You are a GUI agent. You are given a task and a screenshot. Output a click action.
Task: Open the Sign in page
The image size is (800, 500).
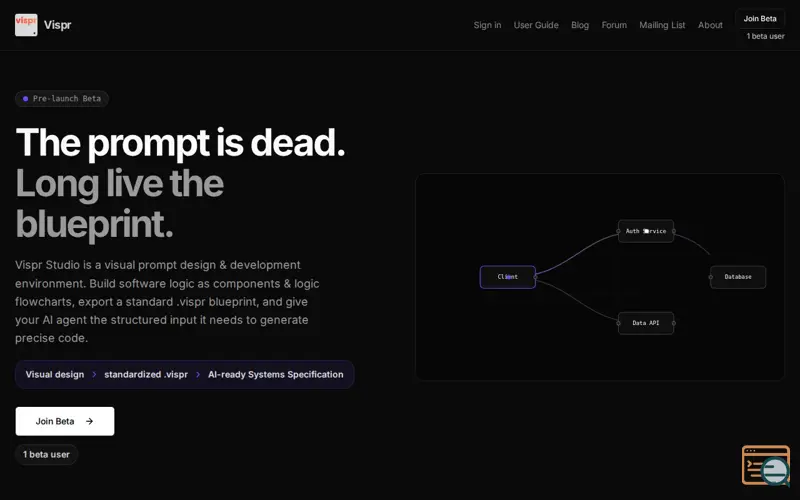487,25
